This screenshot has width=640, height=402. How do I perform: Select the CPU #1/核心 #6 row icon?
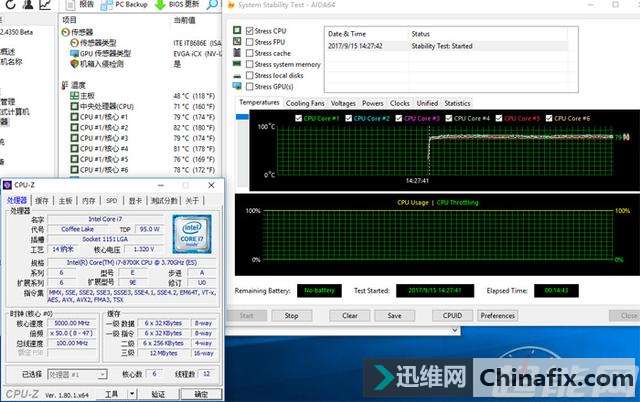(x=74, y=170)
